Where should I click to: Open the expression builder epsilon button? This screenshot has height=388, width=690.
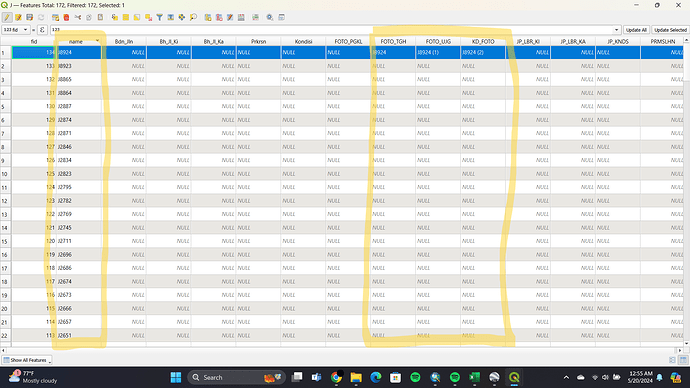pyautogui.click(x=42, y=30)
